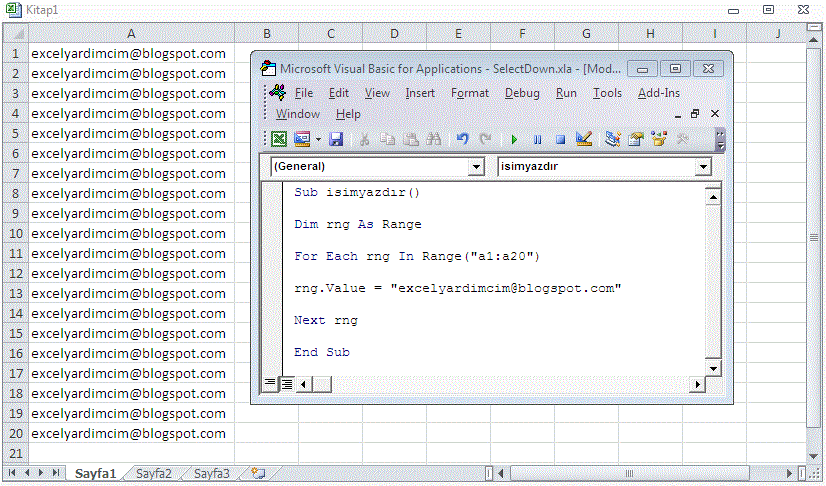This screenshot has width=826, height=486.
Task: Restore the inner module window
Action: click(x=695, y=114)
